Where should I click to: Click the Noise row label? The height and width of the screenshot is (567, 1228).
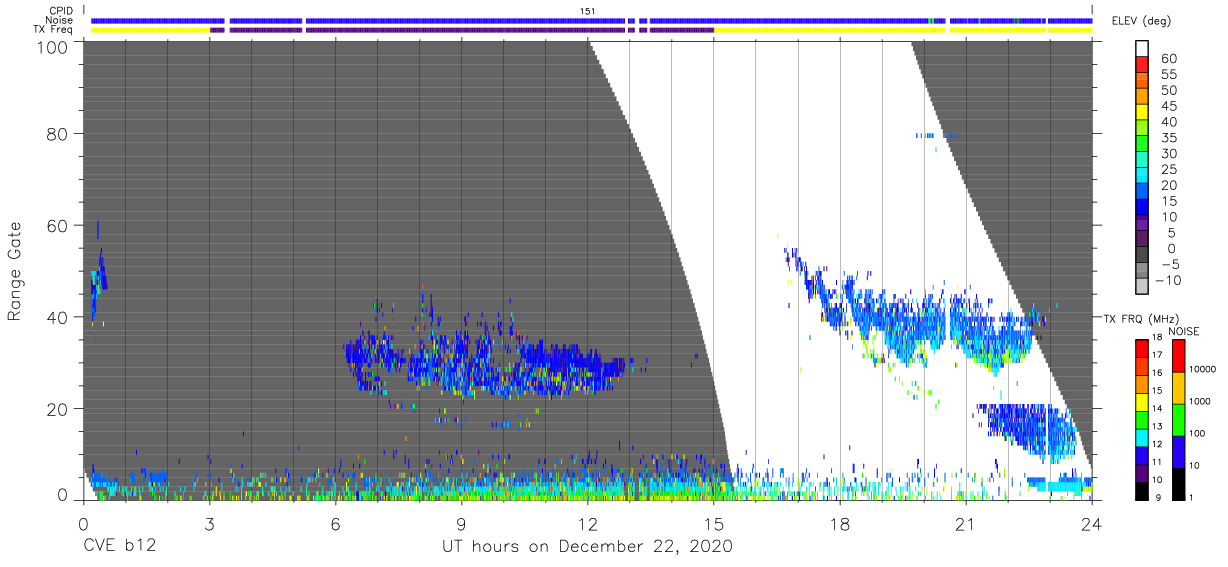pos(61,20)
